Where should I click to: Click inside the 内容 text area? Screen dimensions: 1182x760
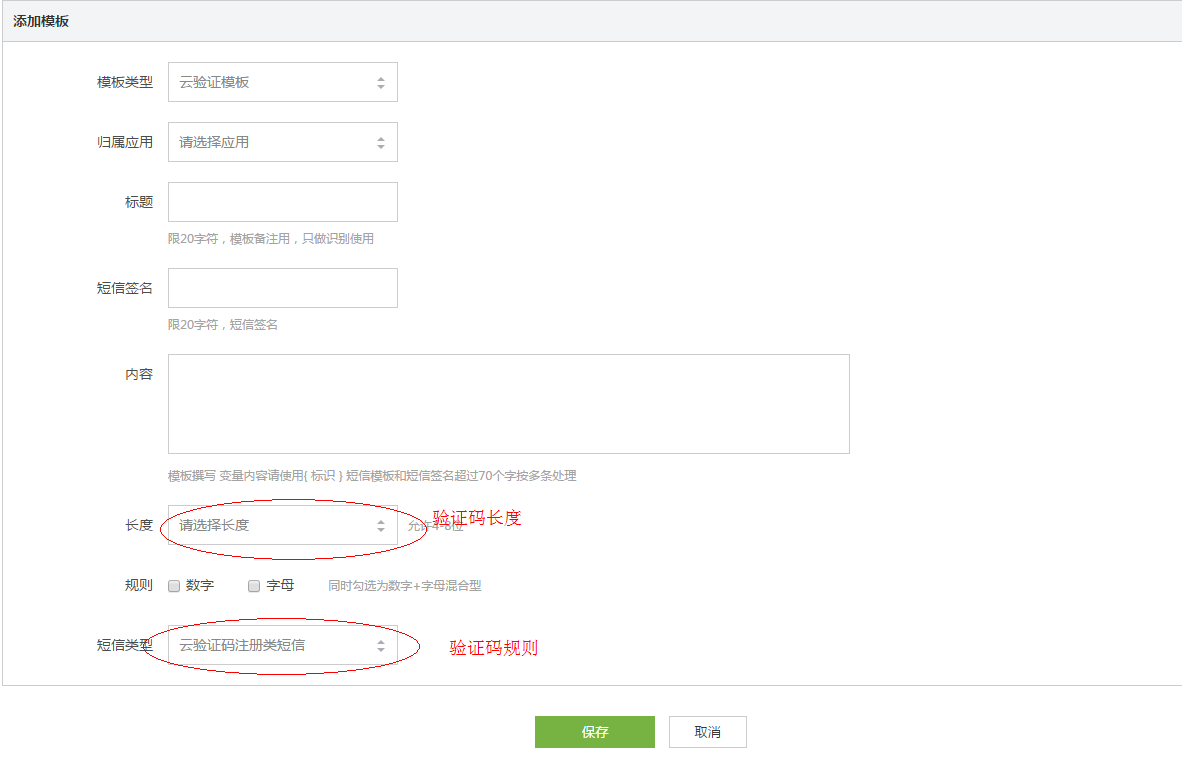tap(508, 404)
